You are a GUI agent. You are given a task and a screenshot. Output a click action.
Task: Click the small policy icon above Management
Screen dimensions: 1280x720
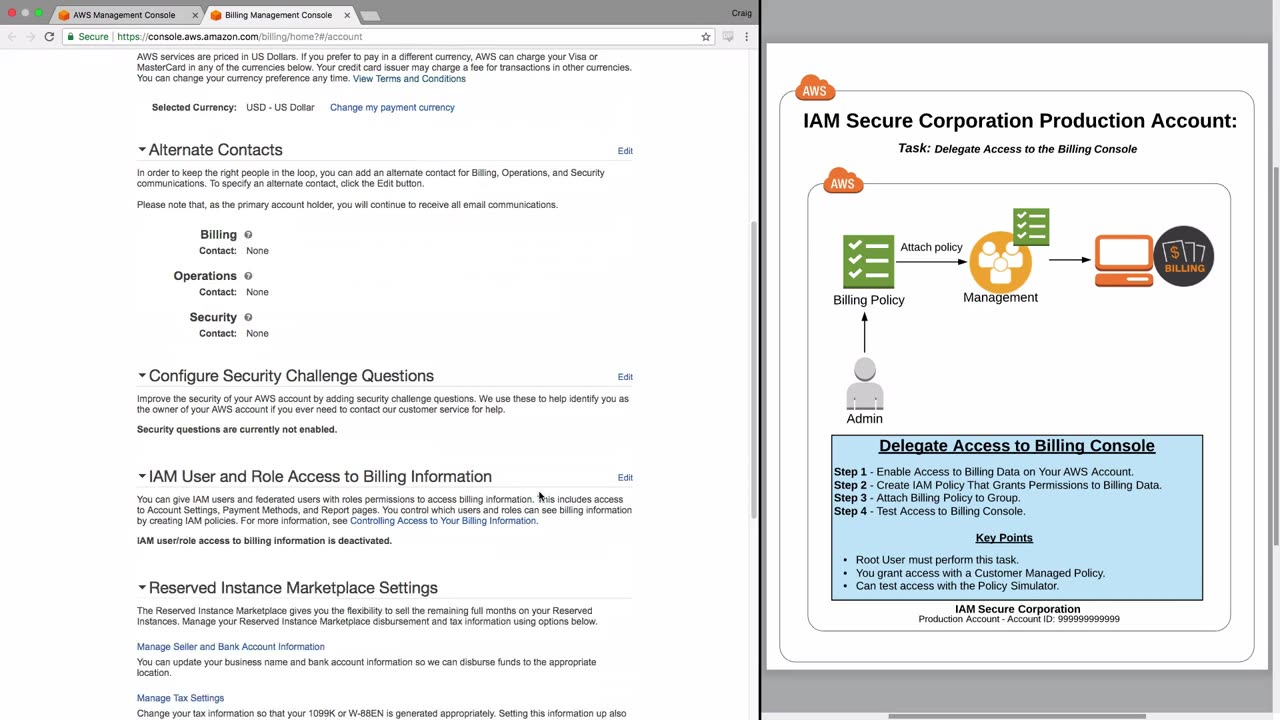tap(1031, 227)
